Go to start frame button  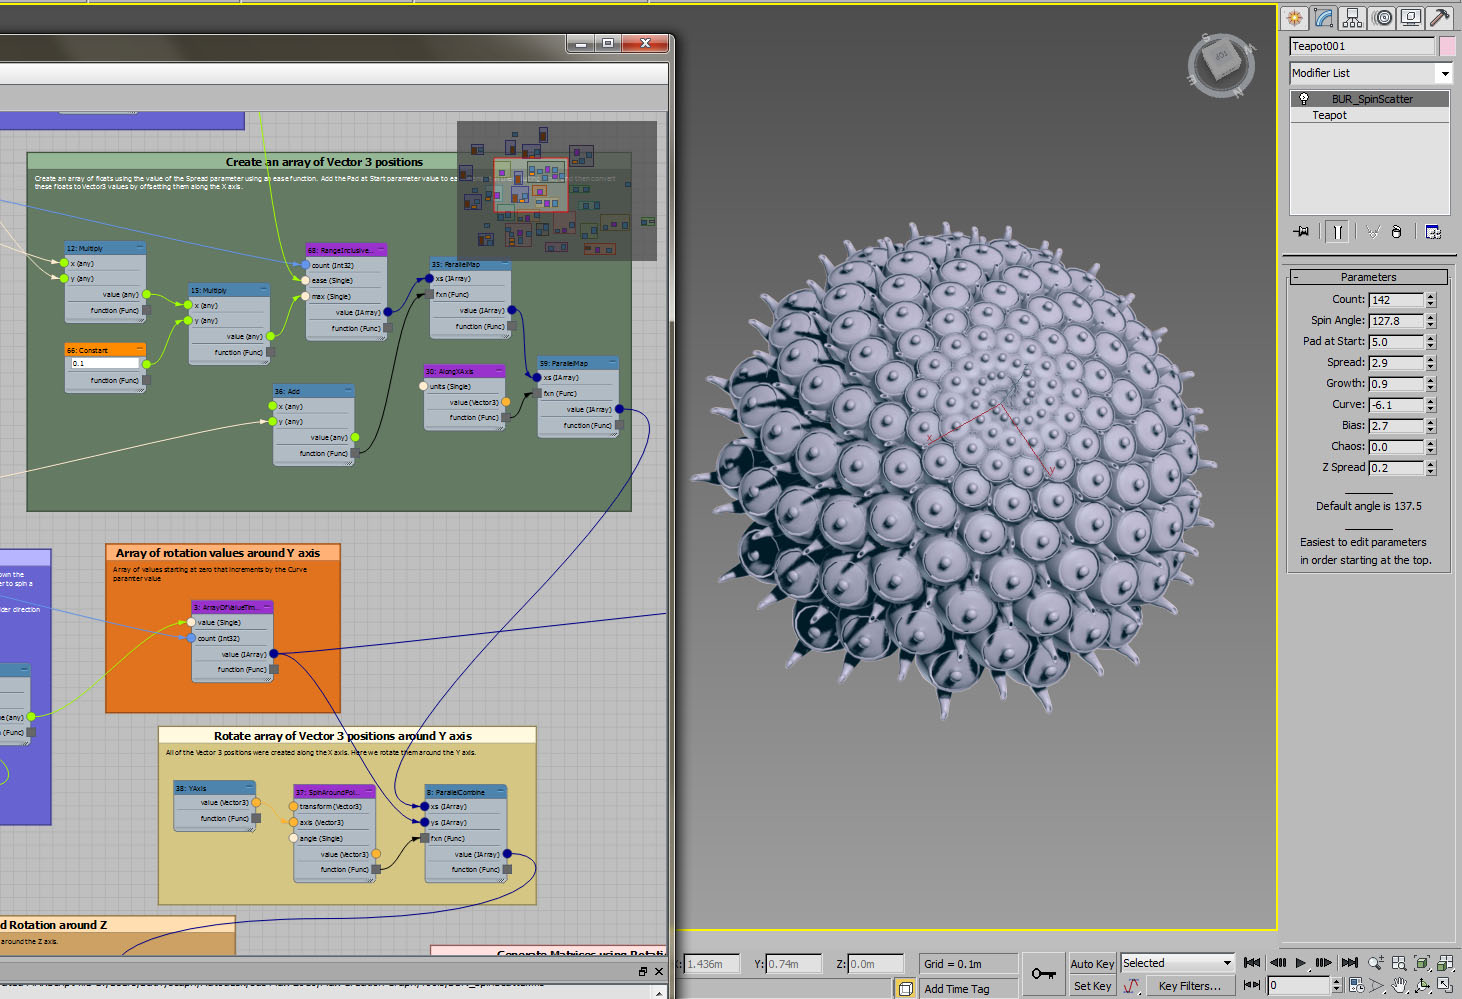pyautogui.click(x=1252, y=963)
